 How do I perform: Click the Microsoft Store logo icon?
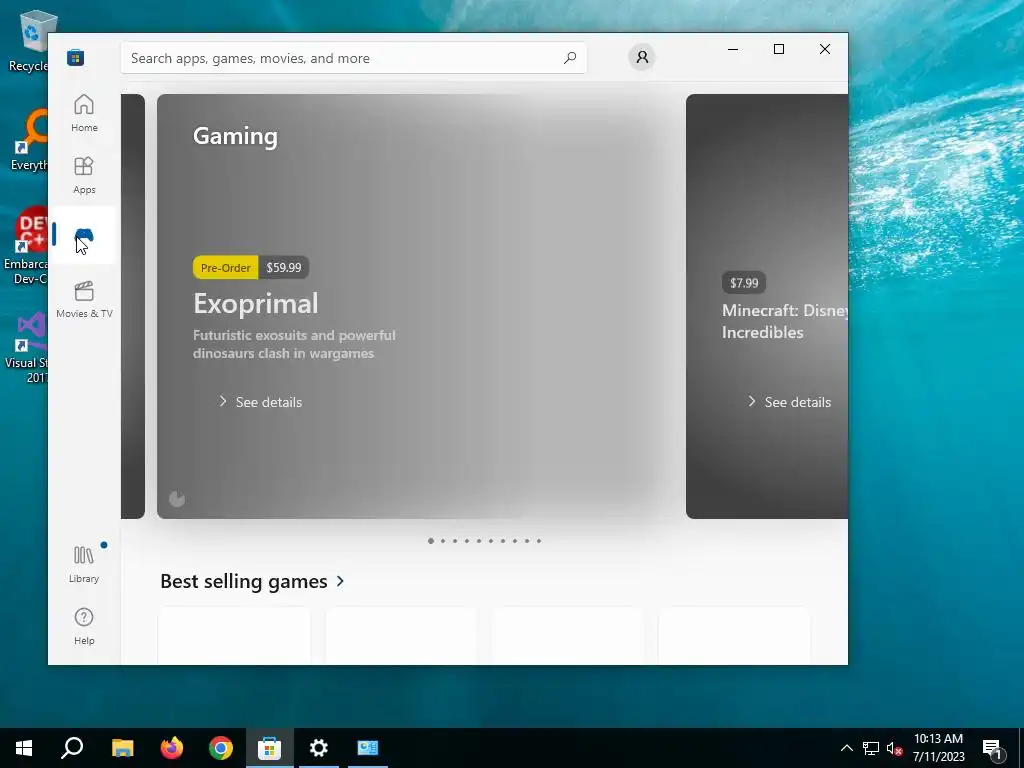click(x=76, y=57)
